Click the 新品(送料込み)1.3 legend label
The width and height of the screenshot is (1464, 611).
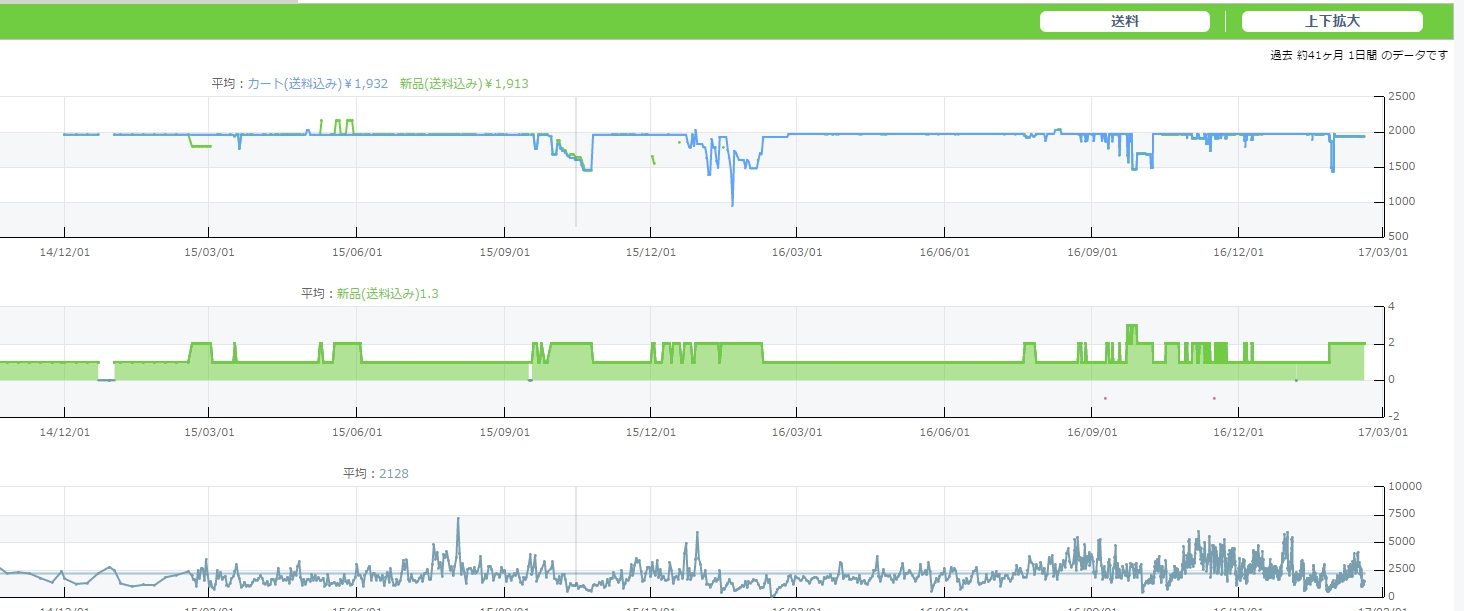(x=388, y=294)
